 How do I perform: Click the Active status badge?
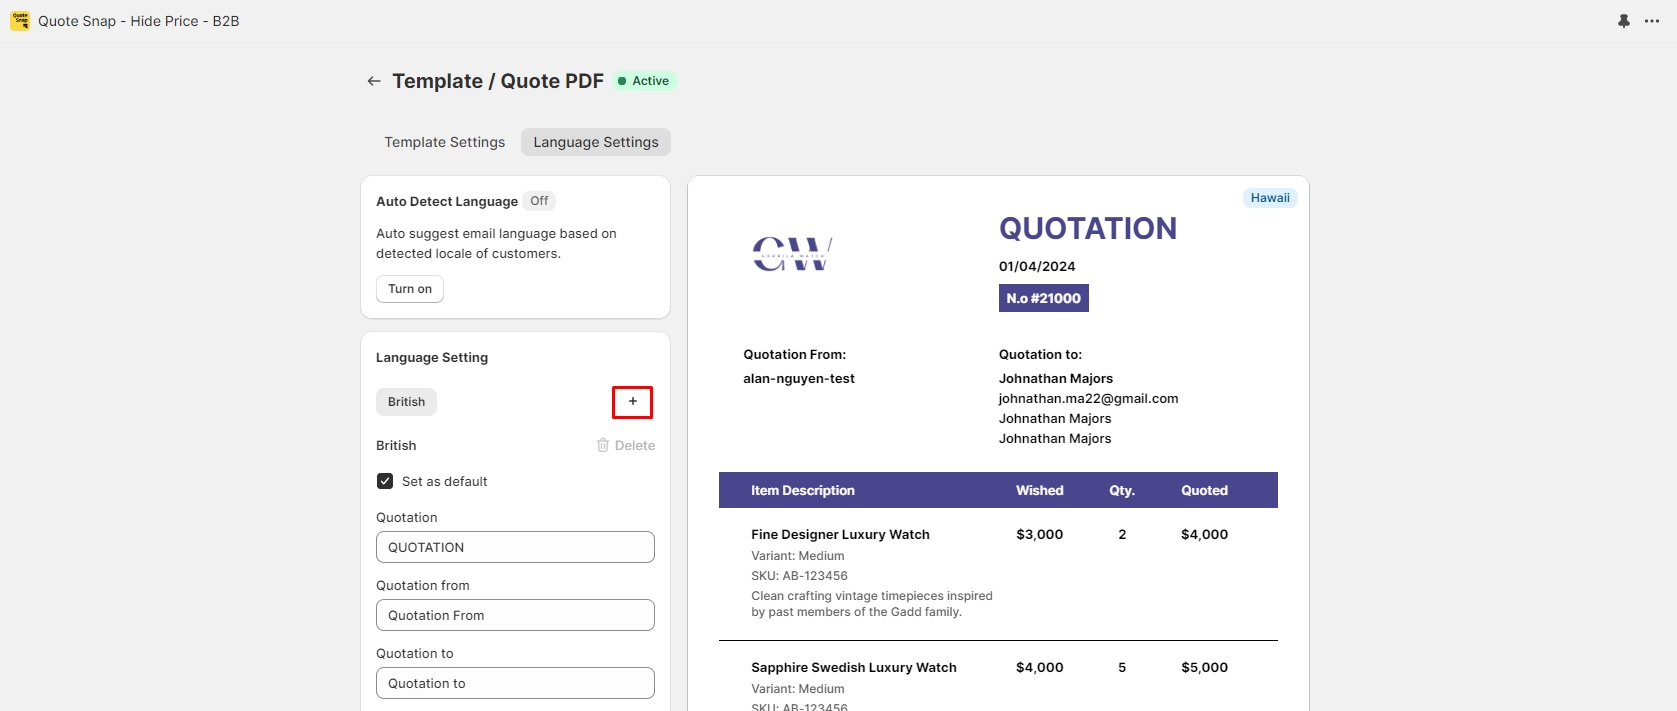(644, 81)
